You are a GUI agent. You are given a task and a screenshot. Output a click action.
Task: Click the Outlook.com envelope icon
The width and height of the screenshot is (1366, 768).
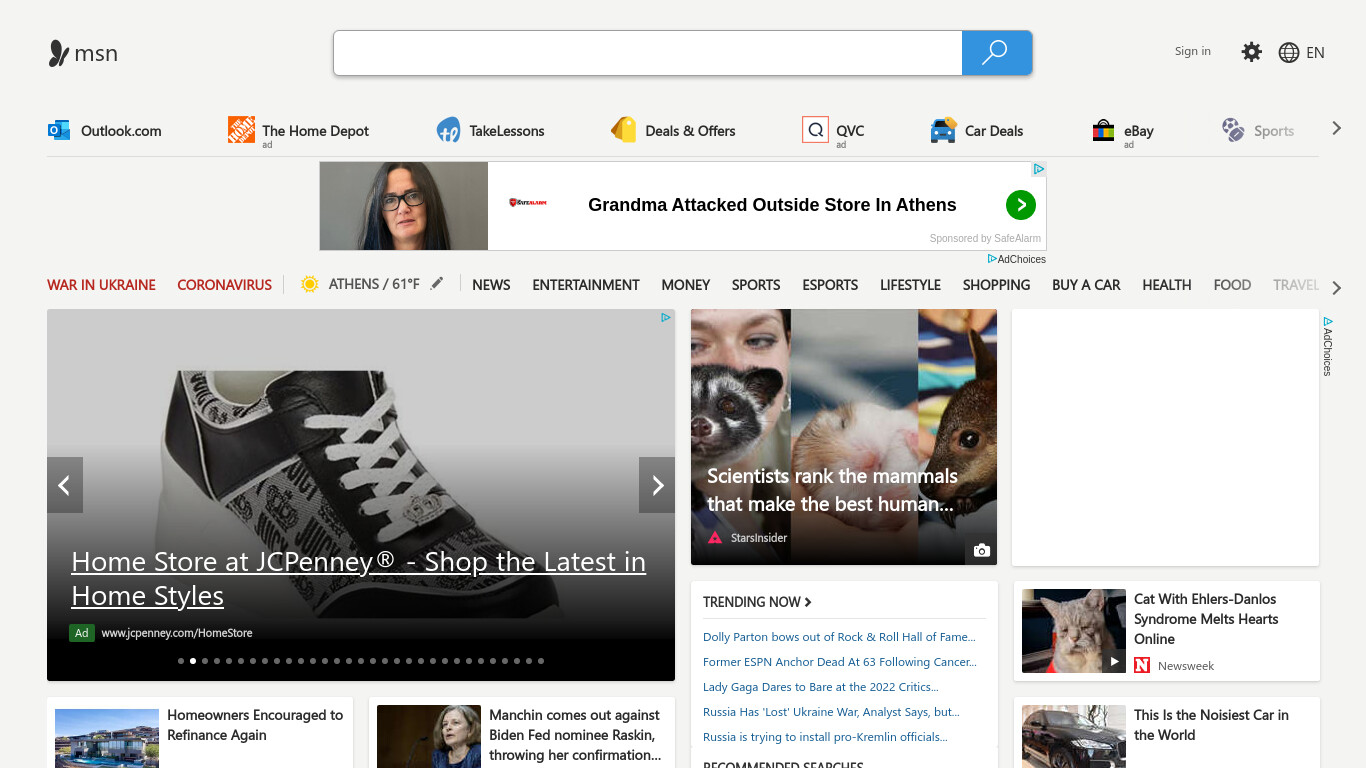(59, 130)
